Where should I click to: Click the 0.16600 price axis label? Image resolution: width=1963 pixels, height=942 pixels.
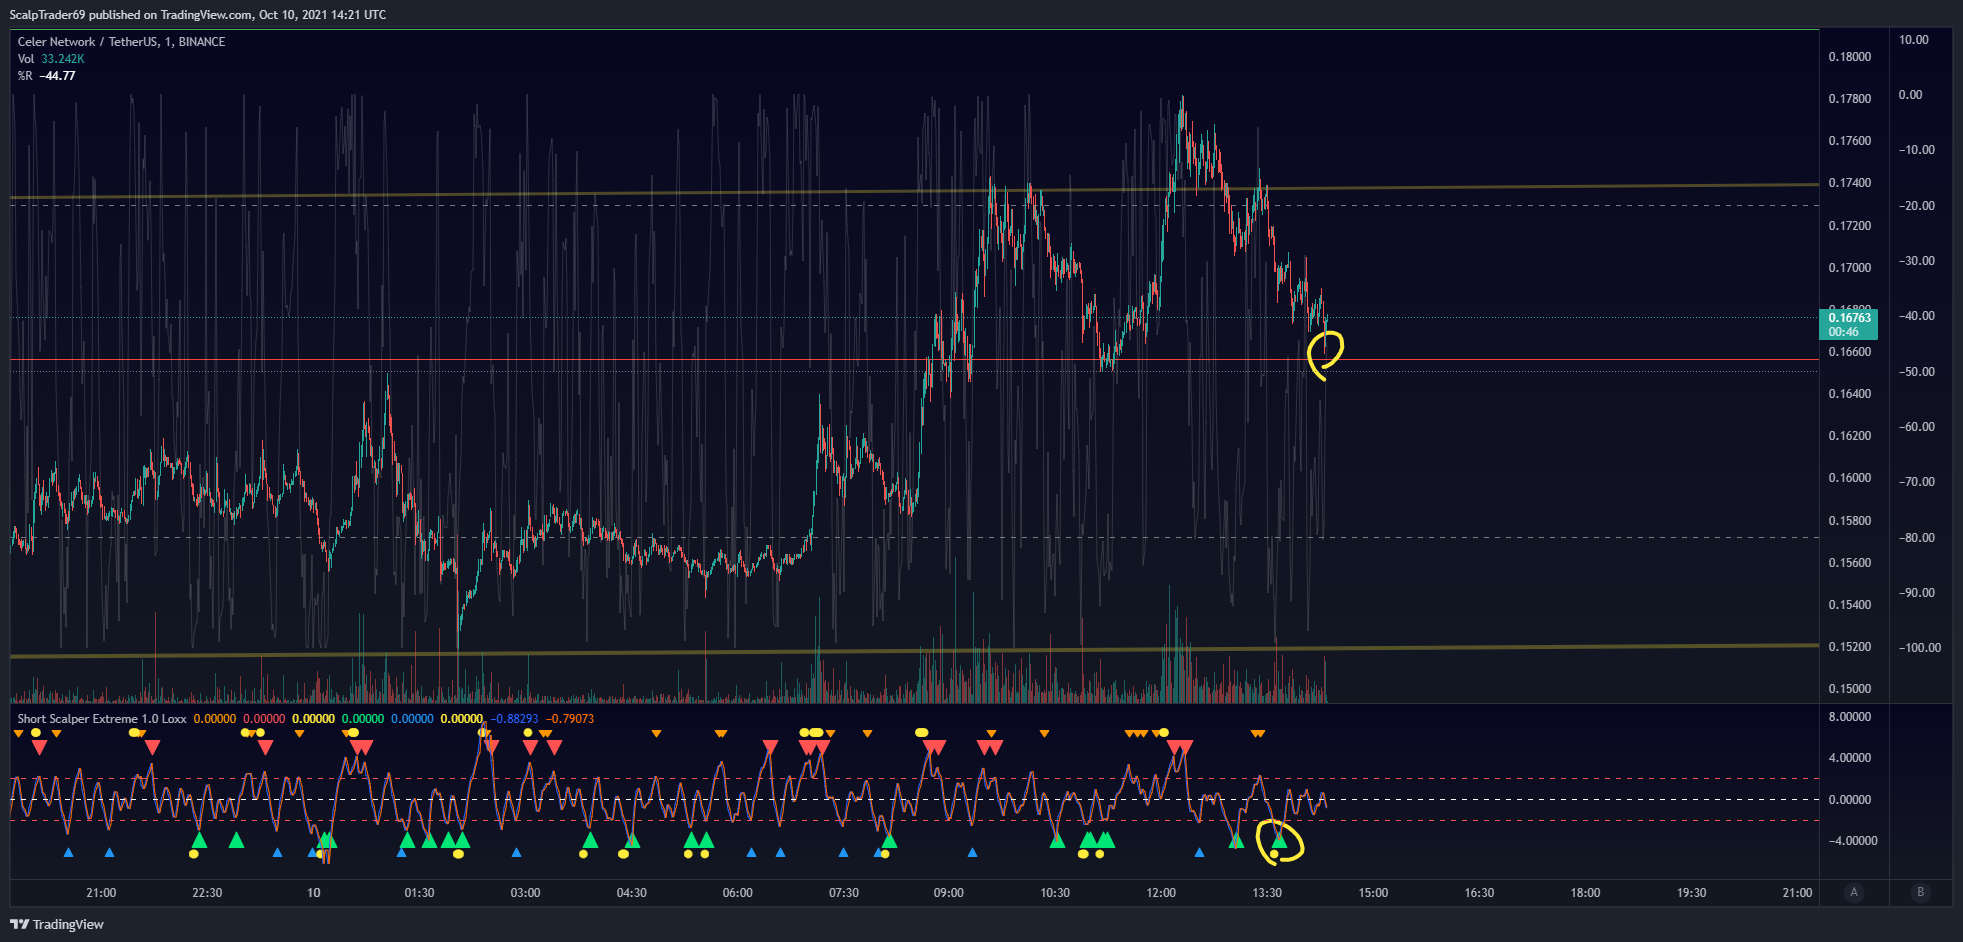(x=1850, y=352)
